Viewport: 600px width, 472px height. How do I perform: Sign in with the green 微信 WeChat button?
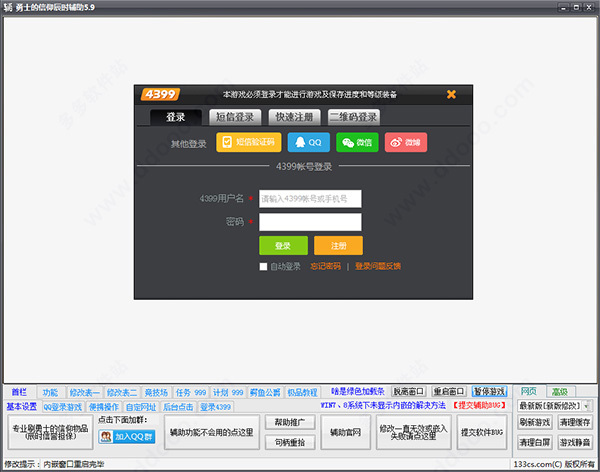point(357,142)
